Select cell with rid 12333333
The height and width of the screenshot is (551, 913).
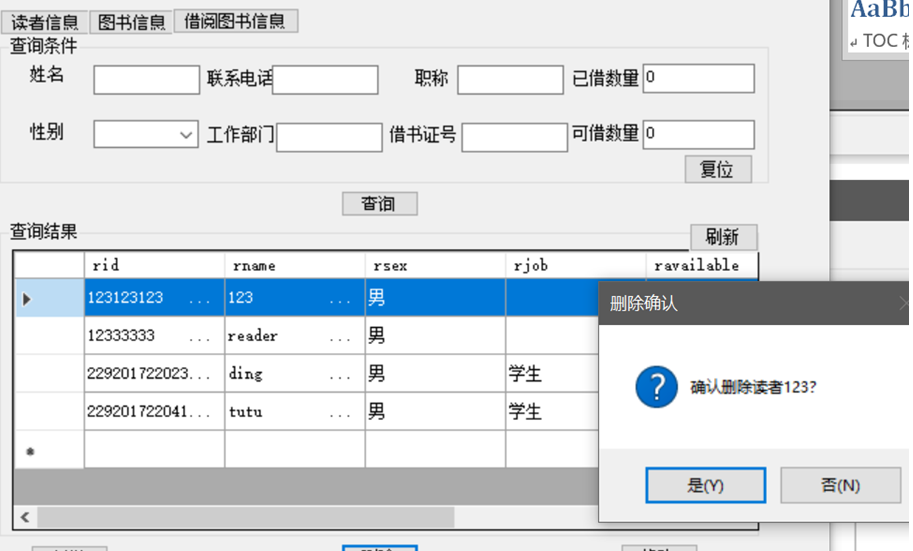pyautogui.click(x=154, y=335)
